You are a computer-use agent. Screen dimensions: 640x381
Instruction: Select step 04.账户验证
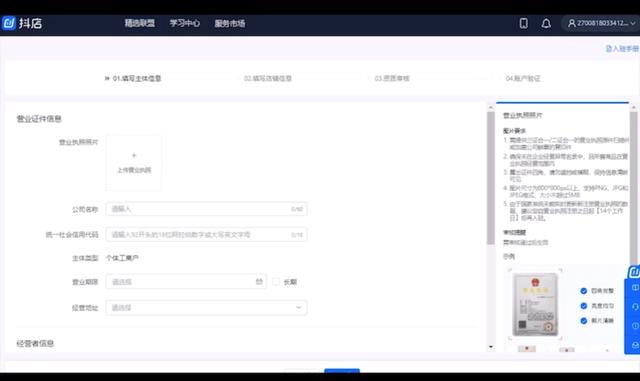[x=523, y=78]
